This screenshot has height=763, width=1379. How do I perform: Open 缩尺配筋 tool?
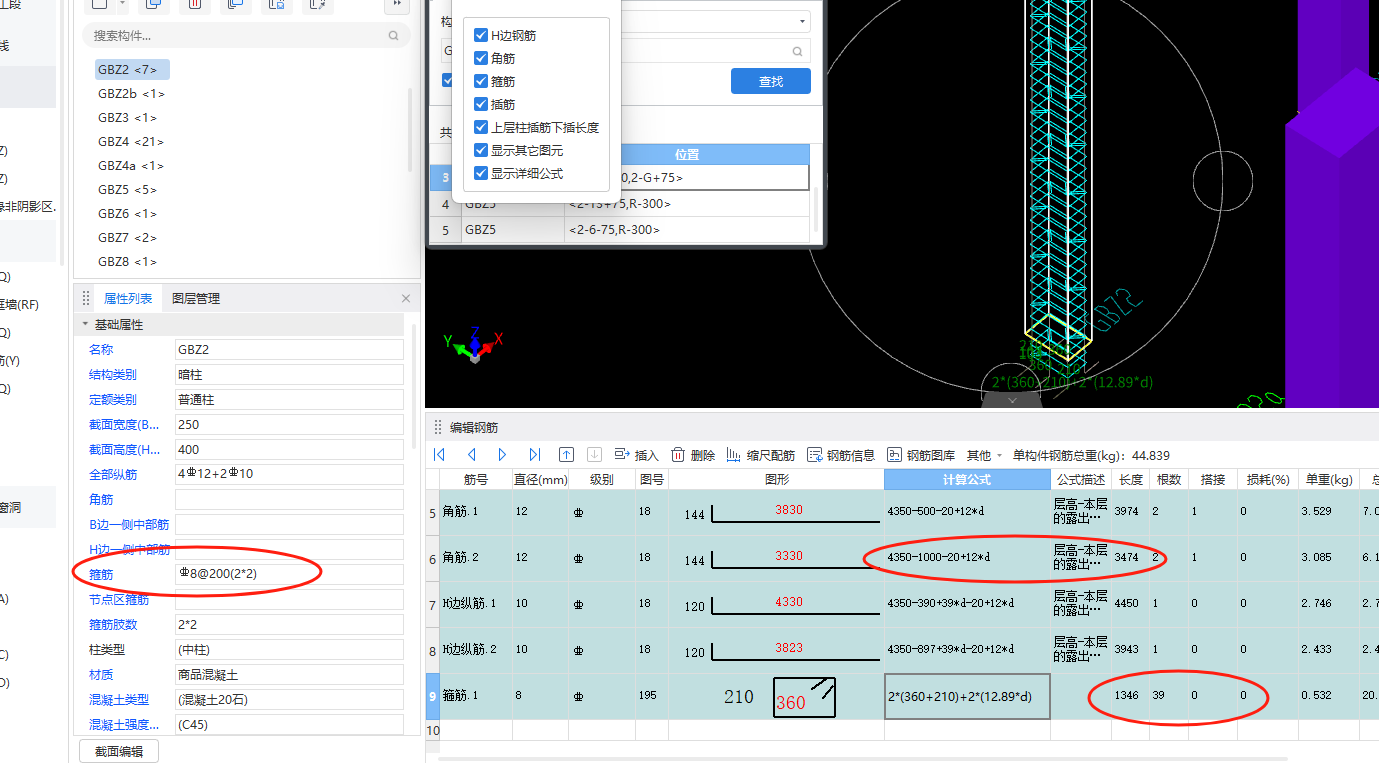click(760, 455)
